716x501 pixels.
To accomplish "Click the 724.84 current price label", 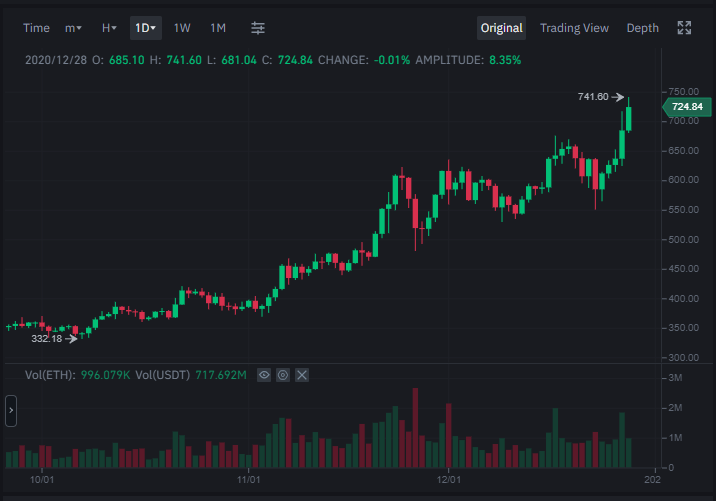I will [x=687, y=107].
